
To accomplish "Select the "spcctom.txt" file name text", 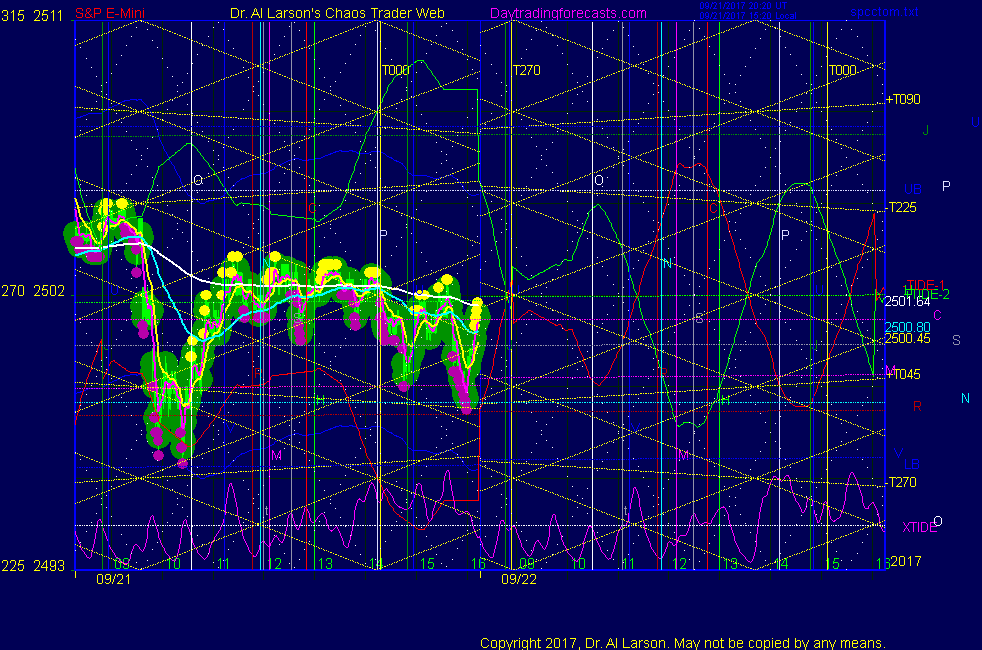I will [884, 12].
